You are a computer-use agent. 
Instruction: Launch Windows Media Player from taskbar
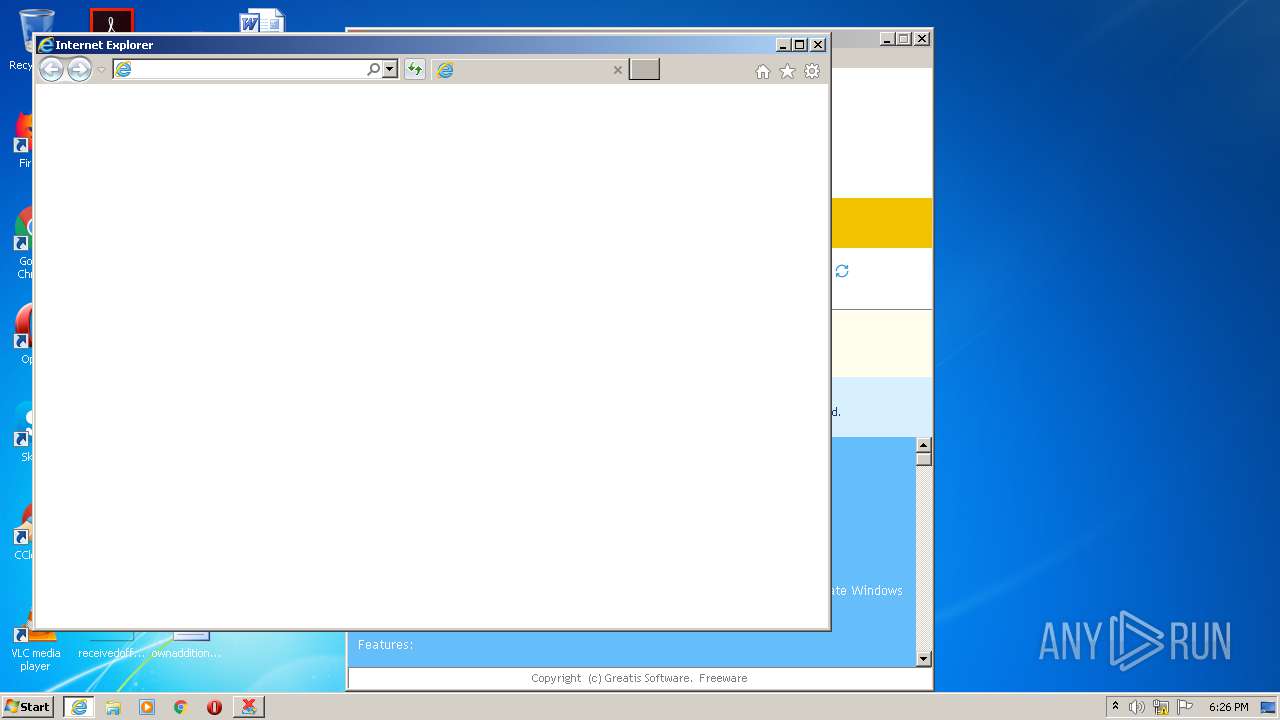click(x=147, y=707)
